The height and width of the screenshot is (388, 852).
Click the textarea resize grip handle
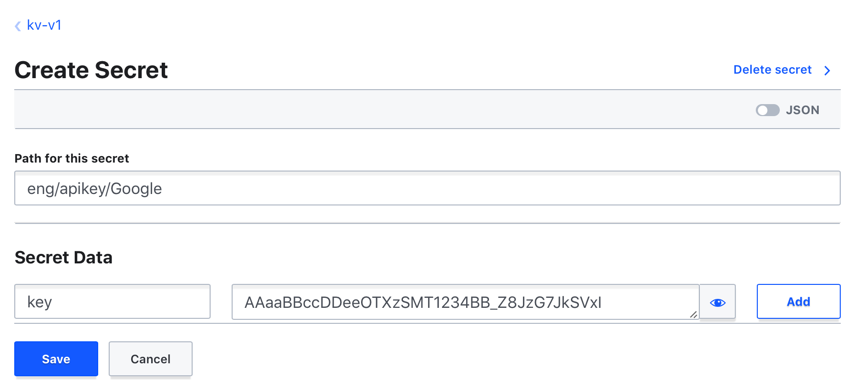(693, 314)
